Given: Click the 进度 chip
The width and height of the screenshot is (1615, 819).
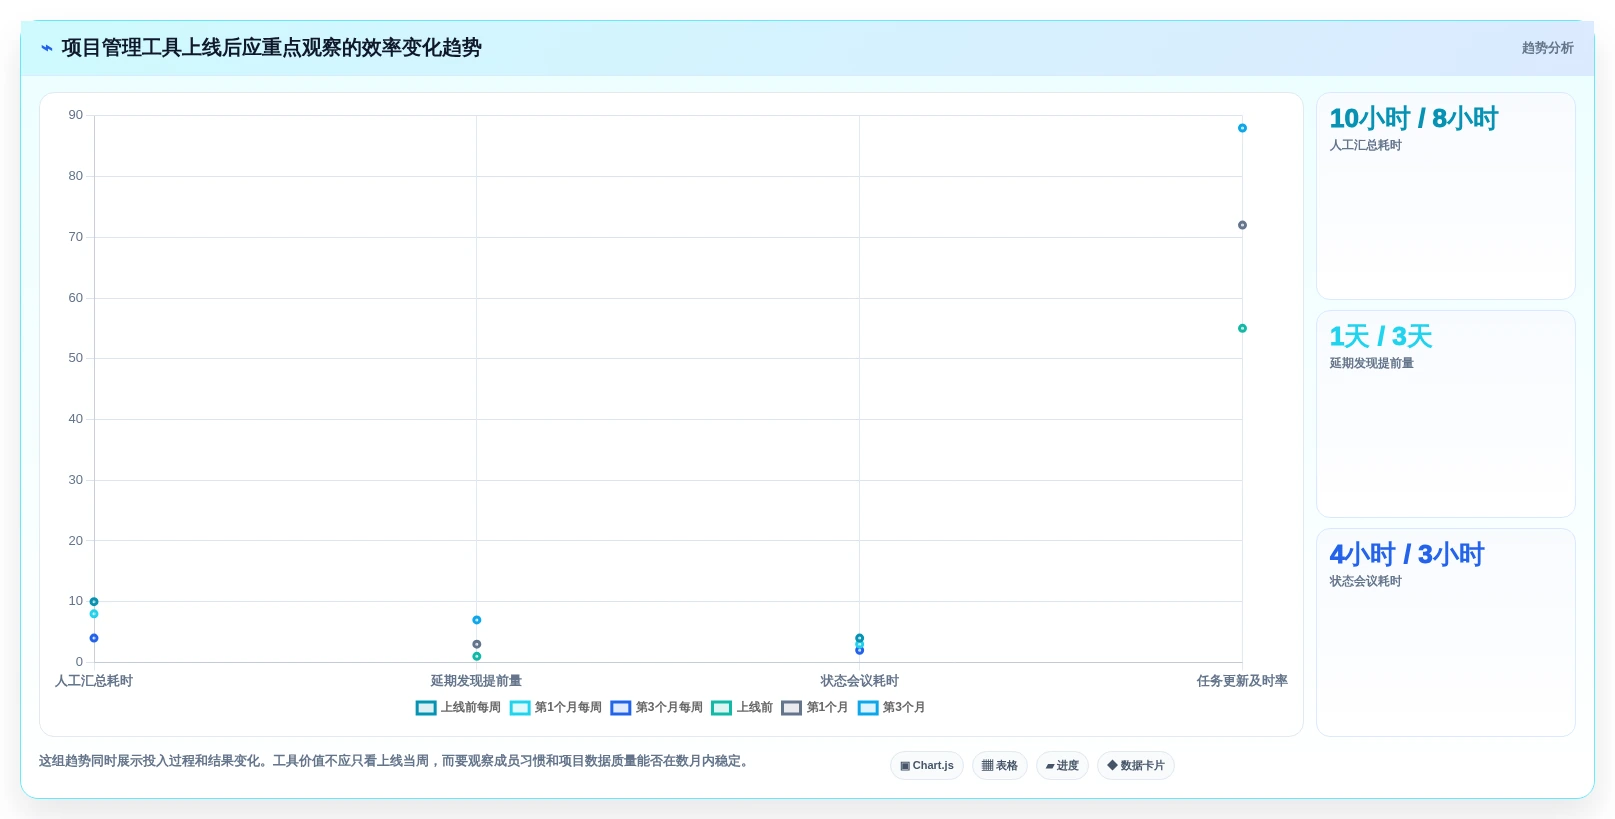Looking at the screenshot, I should tap(1062, 765).
